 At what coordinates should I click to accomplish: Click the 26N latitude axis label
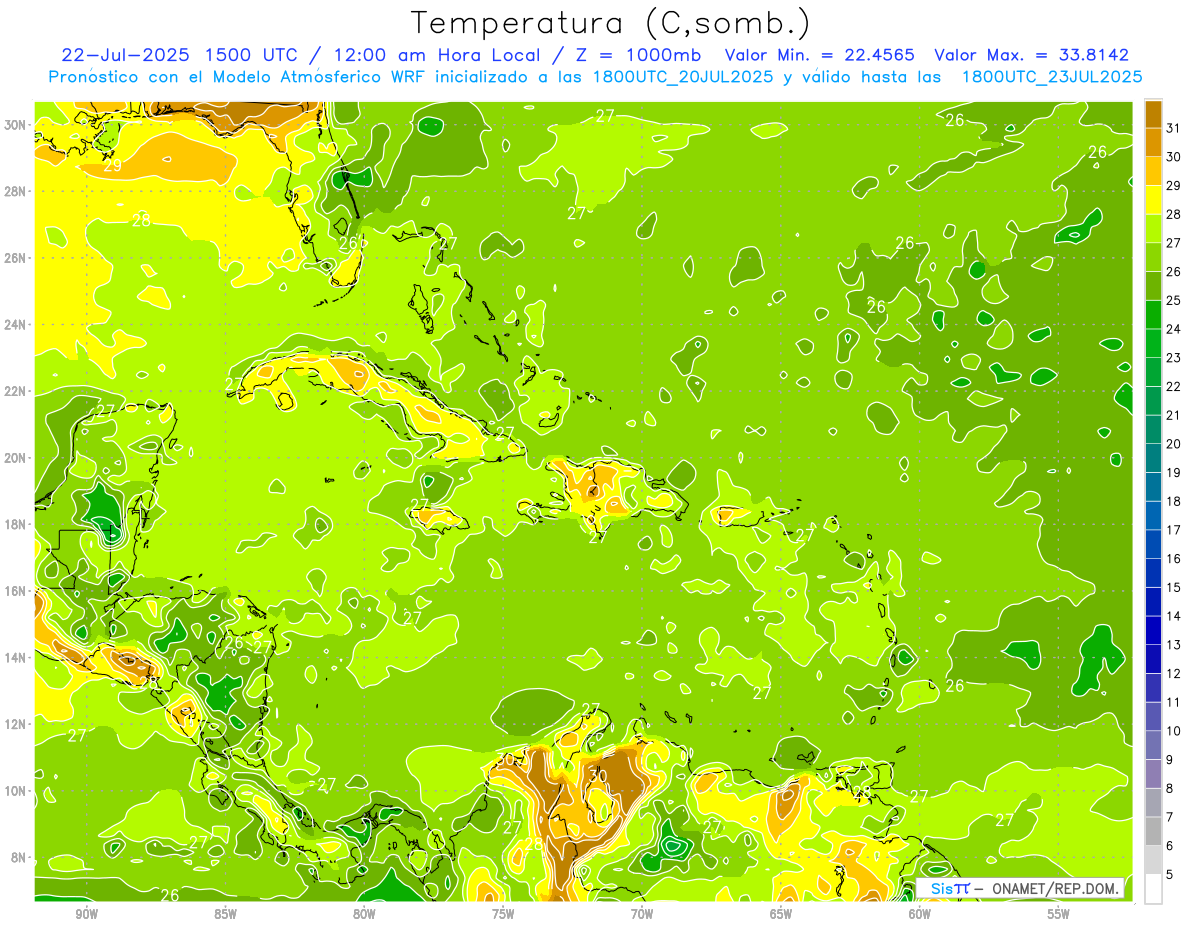point(15,257)
